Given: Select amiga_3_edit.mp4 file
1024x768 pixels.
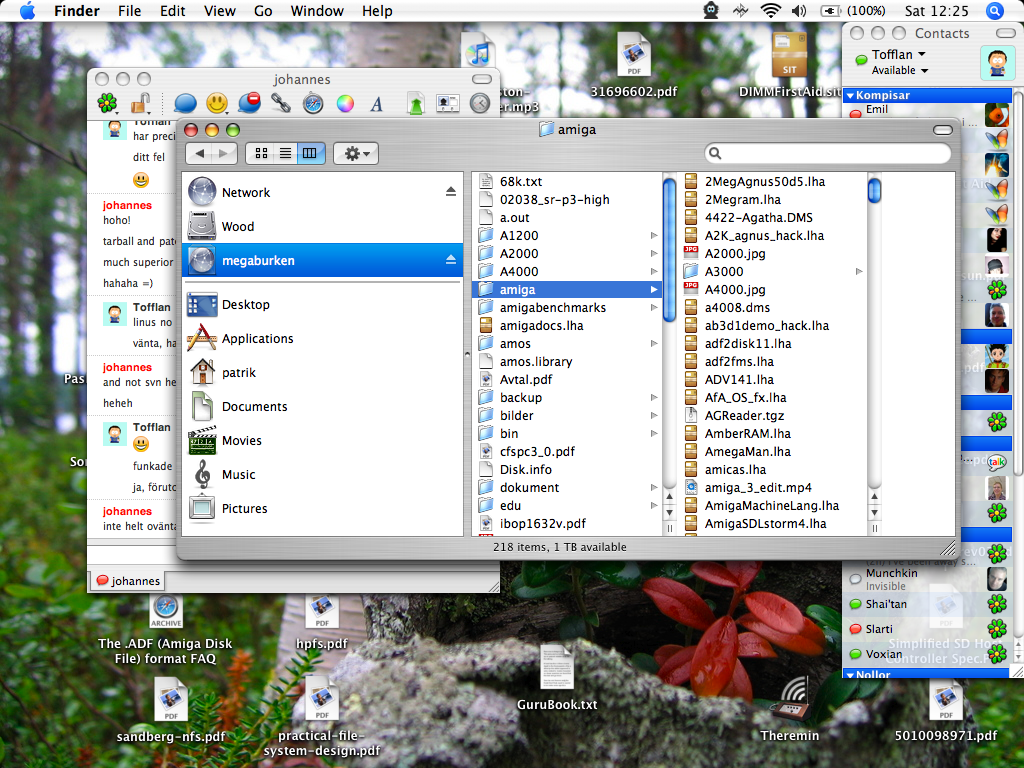Looking at the screenshot, I should [x=774, y=487].
